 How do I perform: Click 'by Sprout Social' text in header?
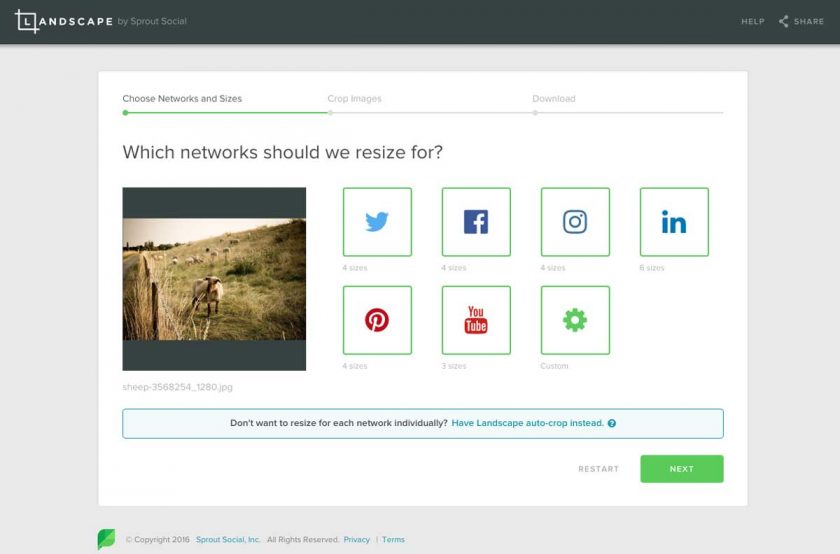pyautogui.click(x=152, y=21)
